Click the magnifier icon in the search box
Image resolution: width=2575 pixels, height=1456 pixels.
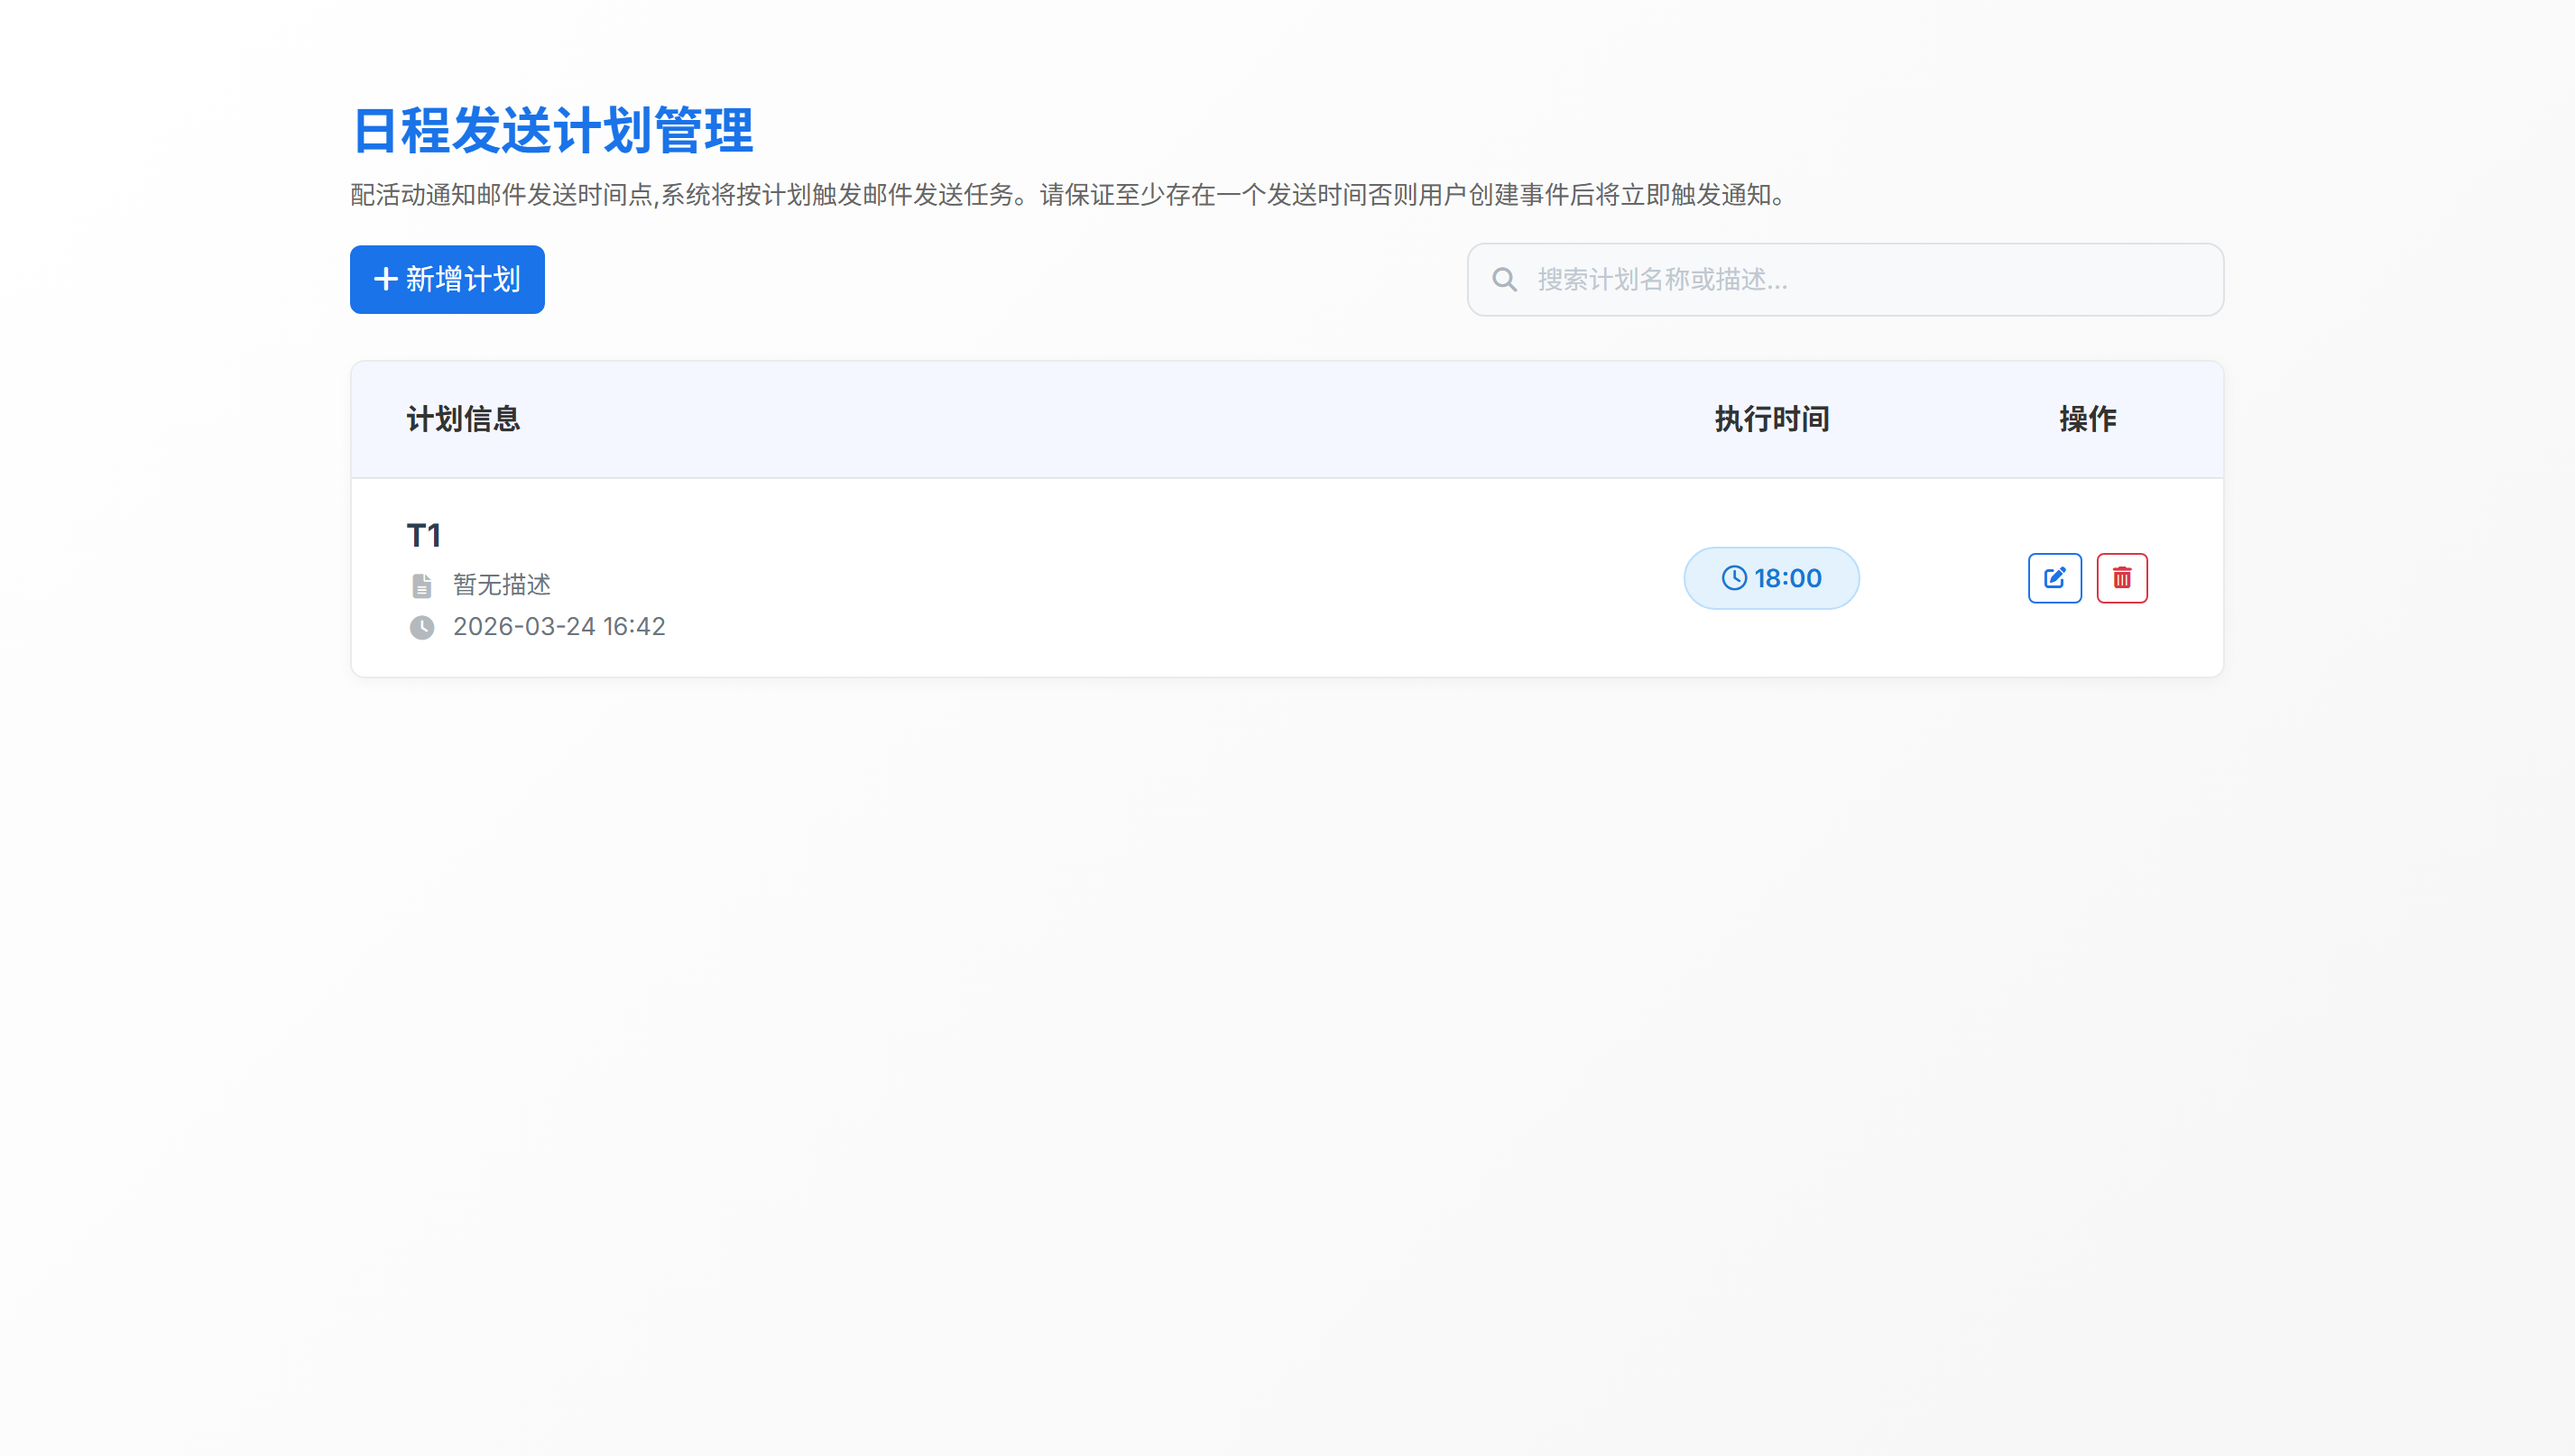point(1504,279)
